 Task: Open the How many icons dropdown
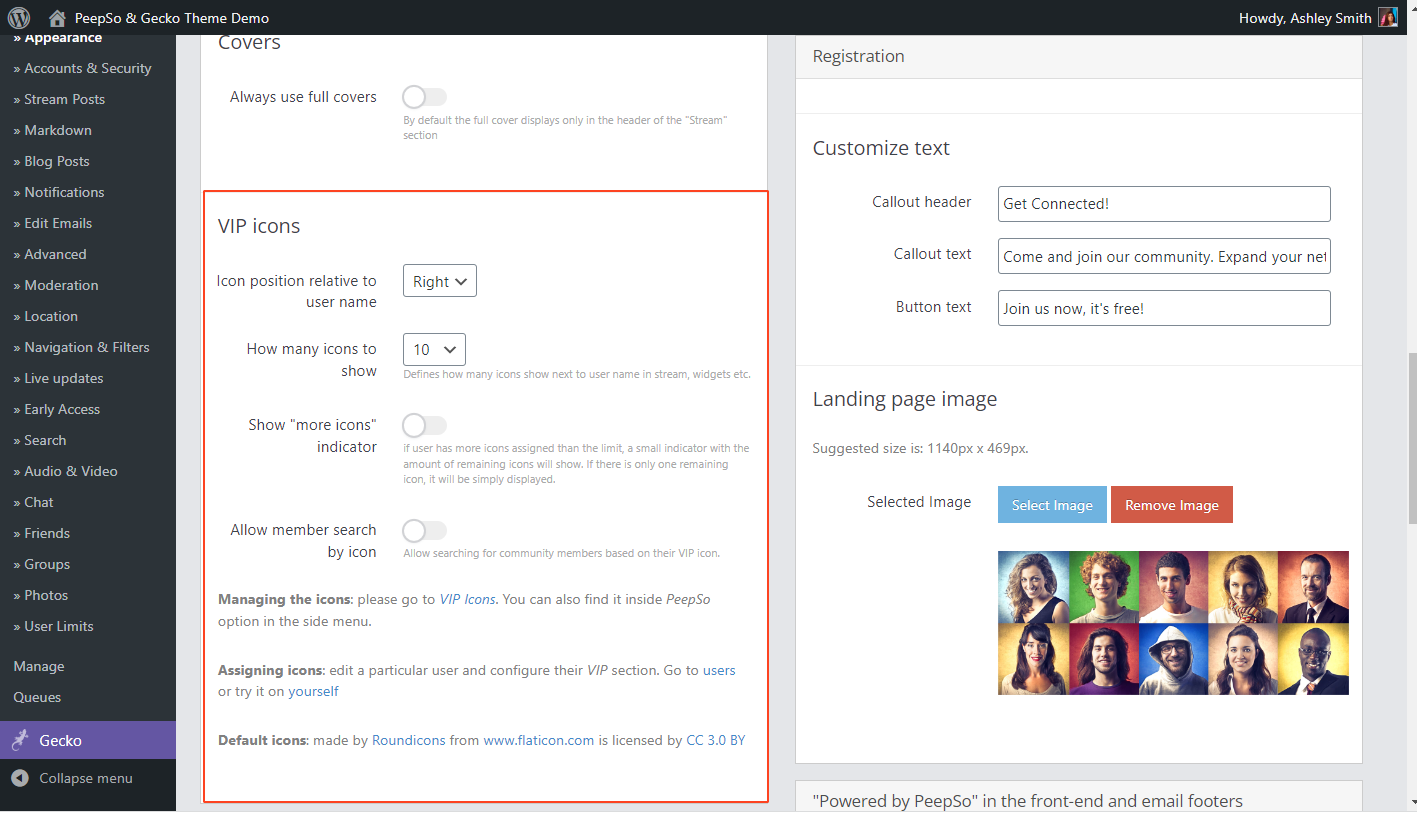[x=434, y=349]
